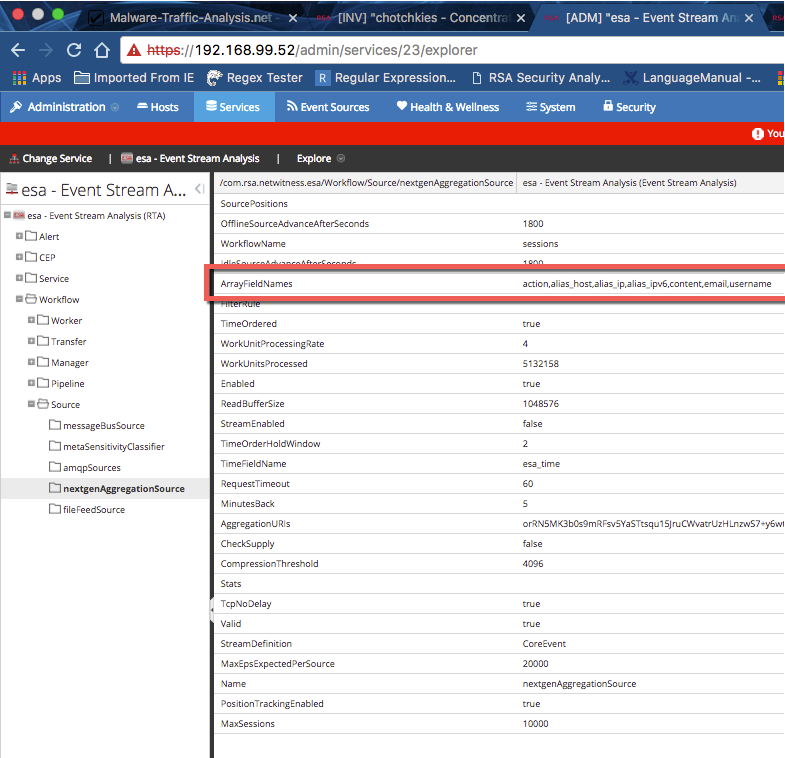Screen dimensions: 785x758
Task: Click the messageBusSource folder icon
Action: point(55,426)
